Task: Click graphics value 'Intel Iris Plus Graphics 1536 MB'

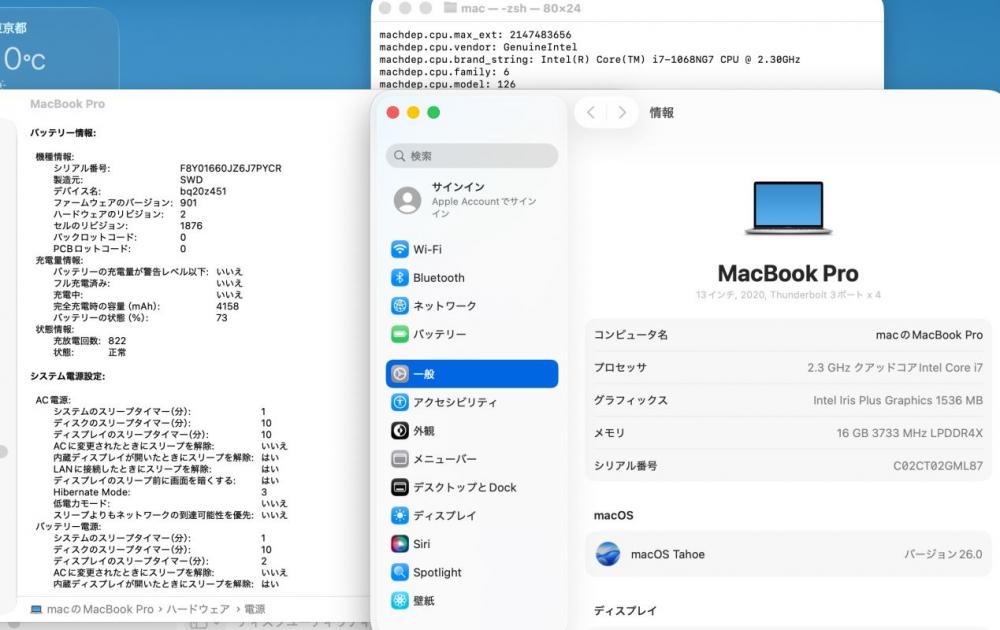Action: click(x=898, y=400)
